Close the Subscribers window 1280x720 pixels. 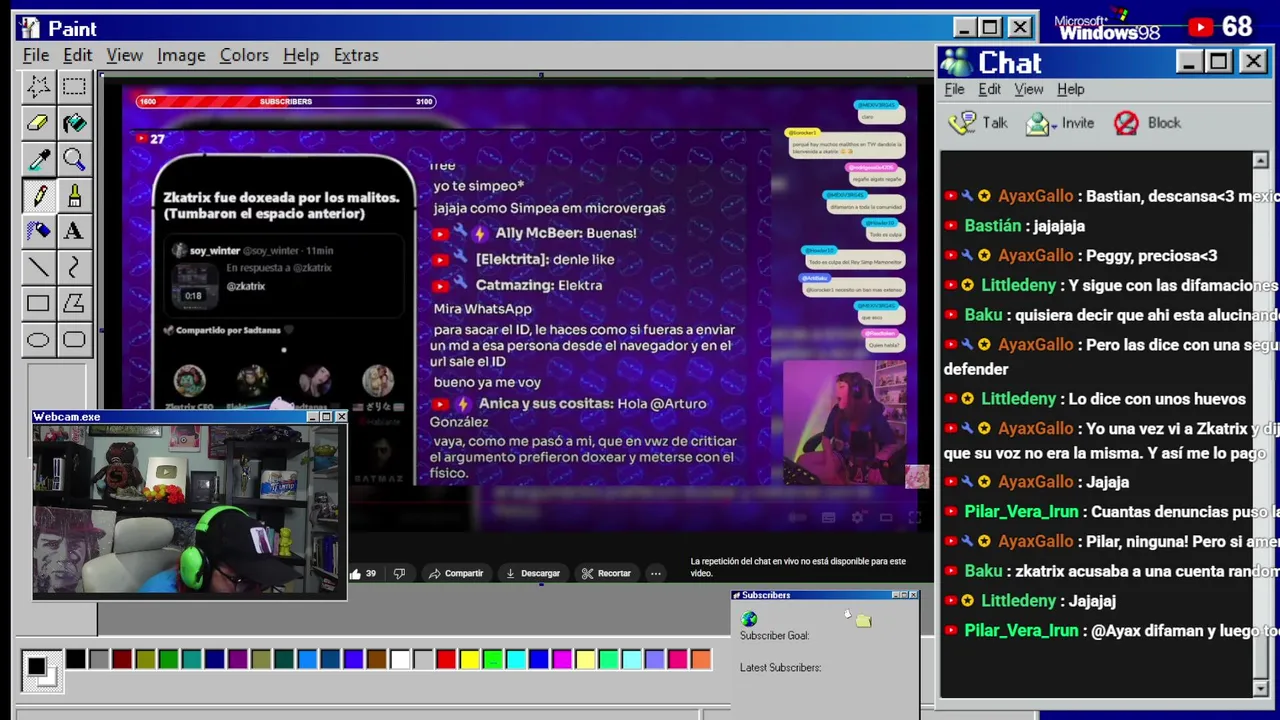912,595
